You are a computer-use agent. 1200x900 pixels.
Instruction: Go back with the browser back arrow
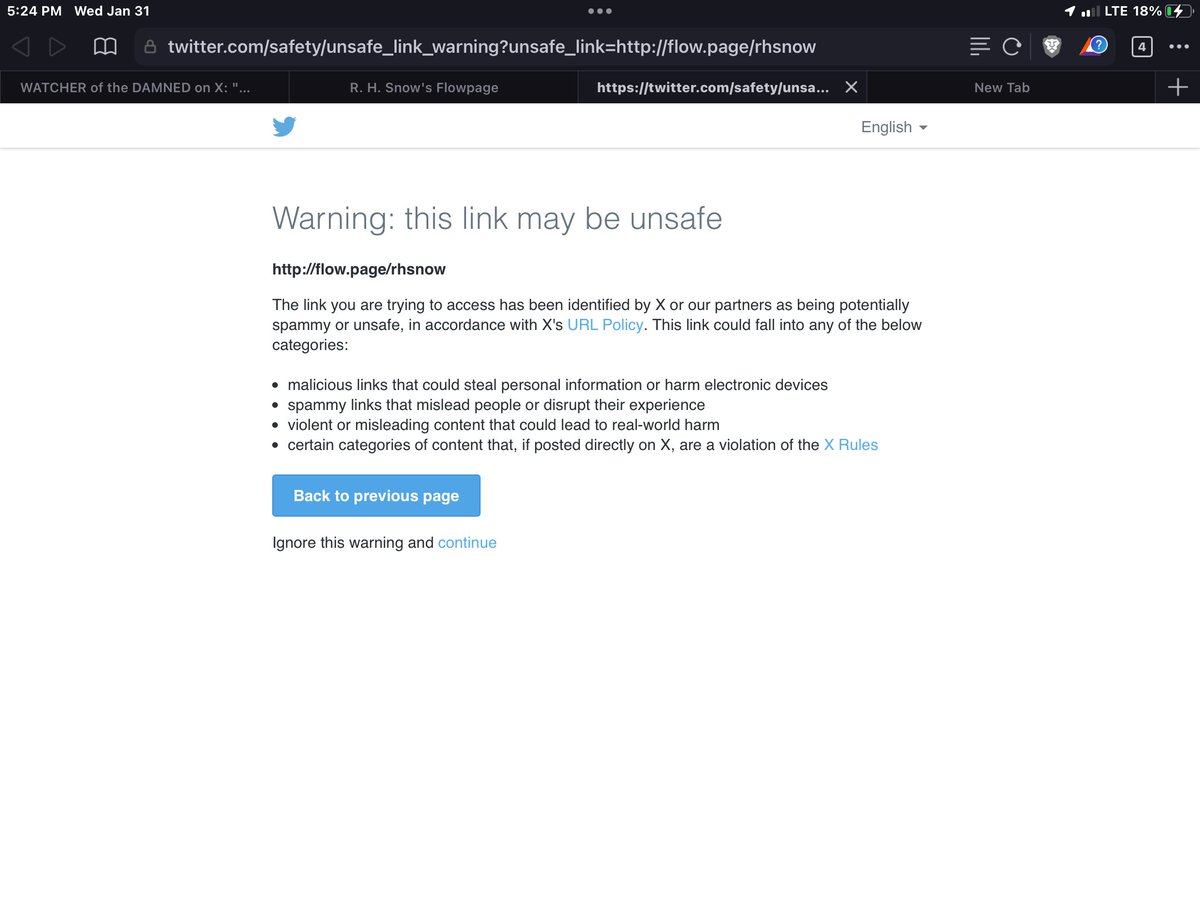pyautogui.click(x=21, y=46)
